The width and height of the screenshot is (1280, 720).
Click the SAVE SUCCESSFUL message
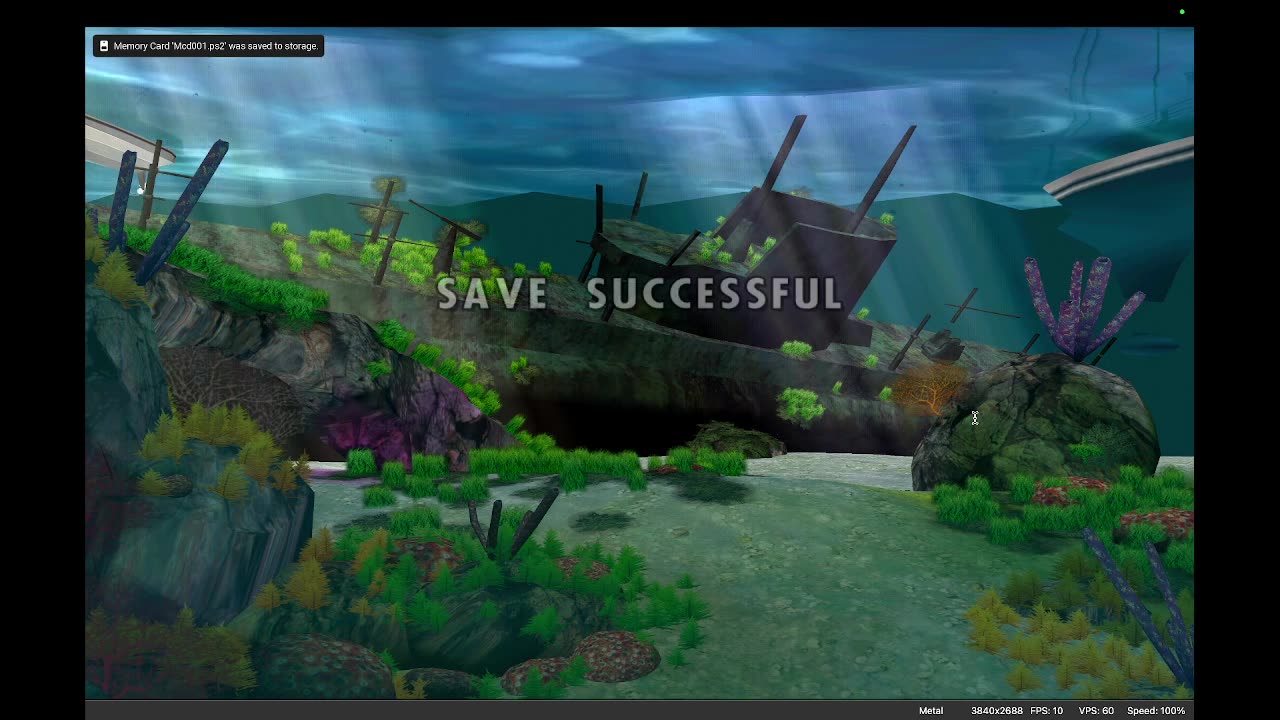pos(640,294)
